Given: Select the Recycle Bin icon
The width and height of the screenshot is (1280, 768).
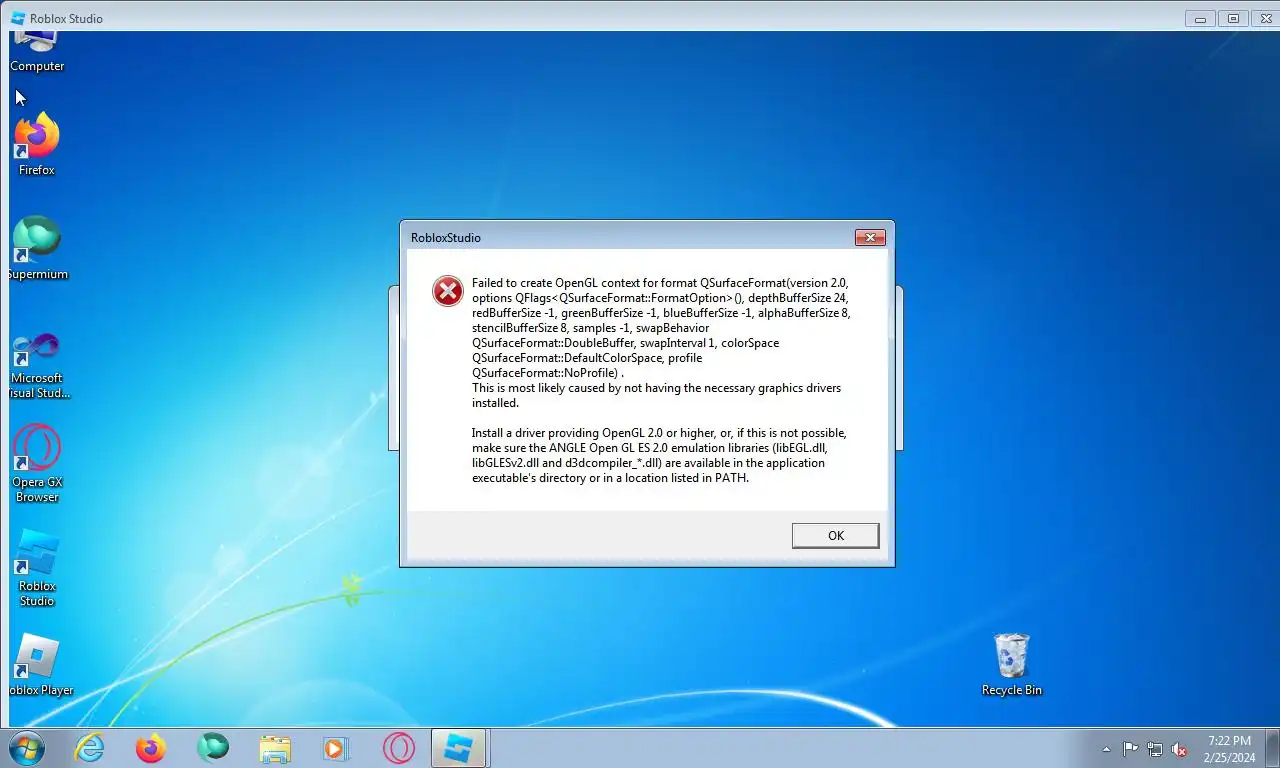Looking at the screenshot, I should click(1012, 665).
